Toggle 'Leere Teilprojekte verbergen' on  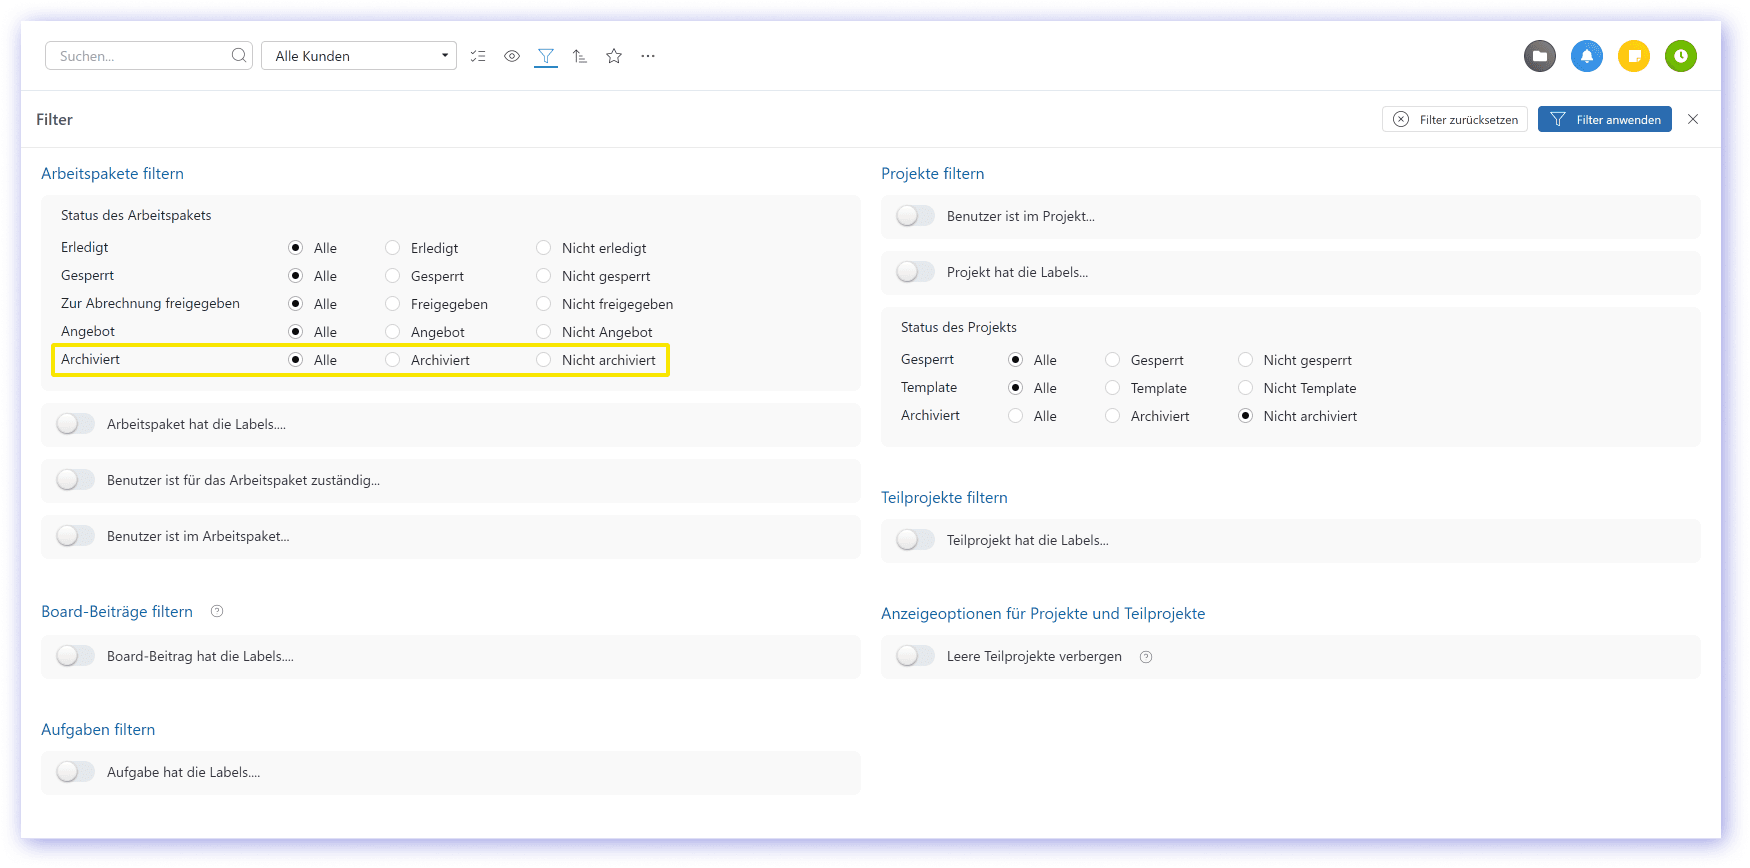(915, 656)
